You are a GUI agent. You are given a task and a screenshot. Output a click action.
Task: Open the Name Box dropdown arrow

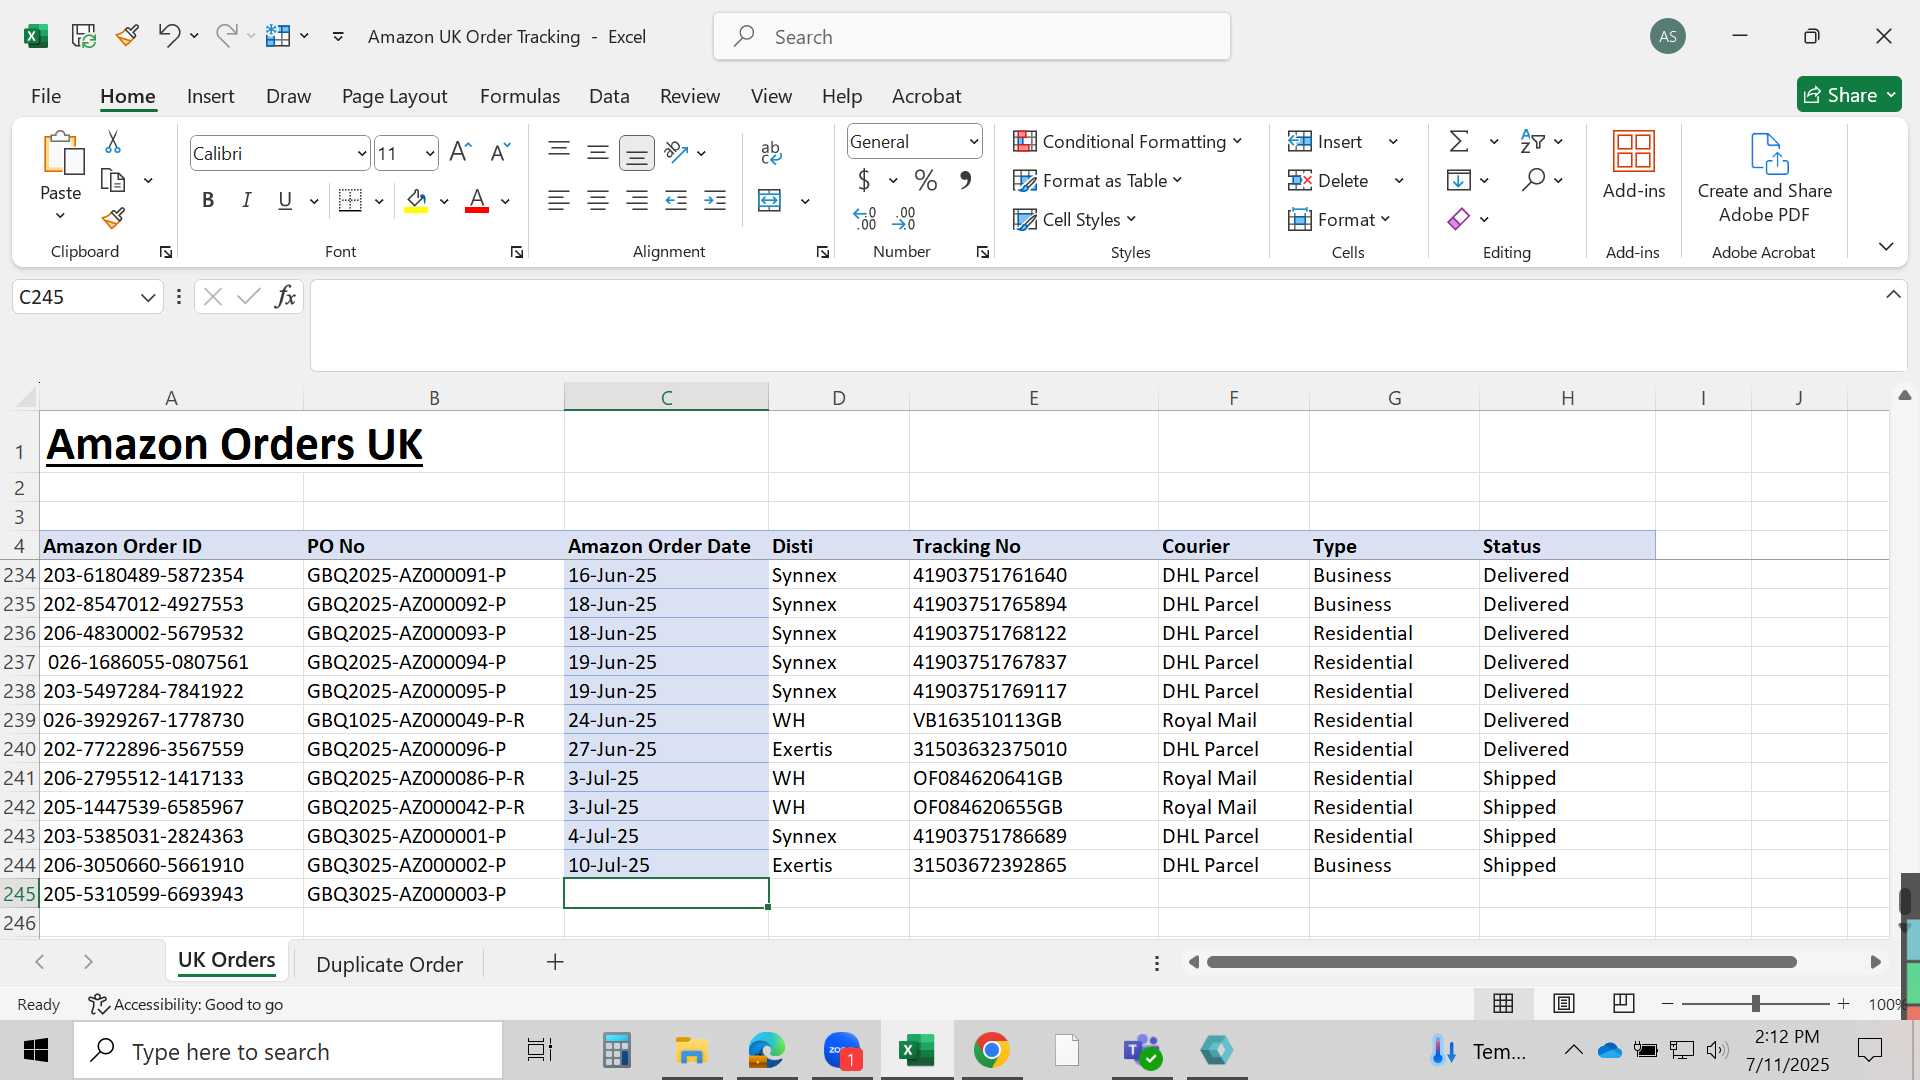(x=148, y=297)
